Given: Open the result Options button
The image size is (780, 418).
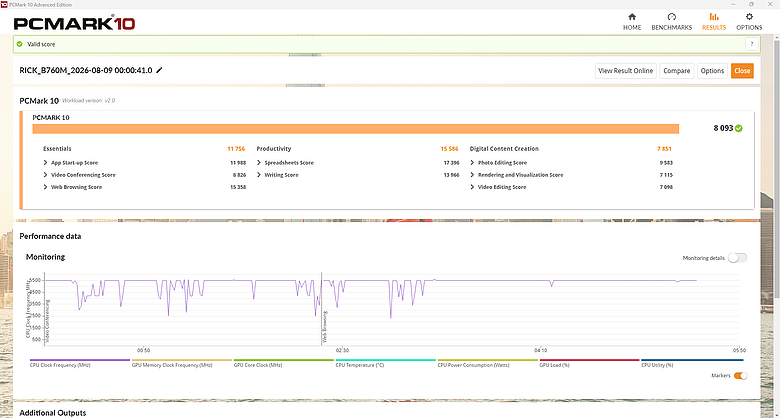Looking at the screenshot, I should click(712, 71).
